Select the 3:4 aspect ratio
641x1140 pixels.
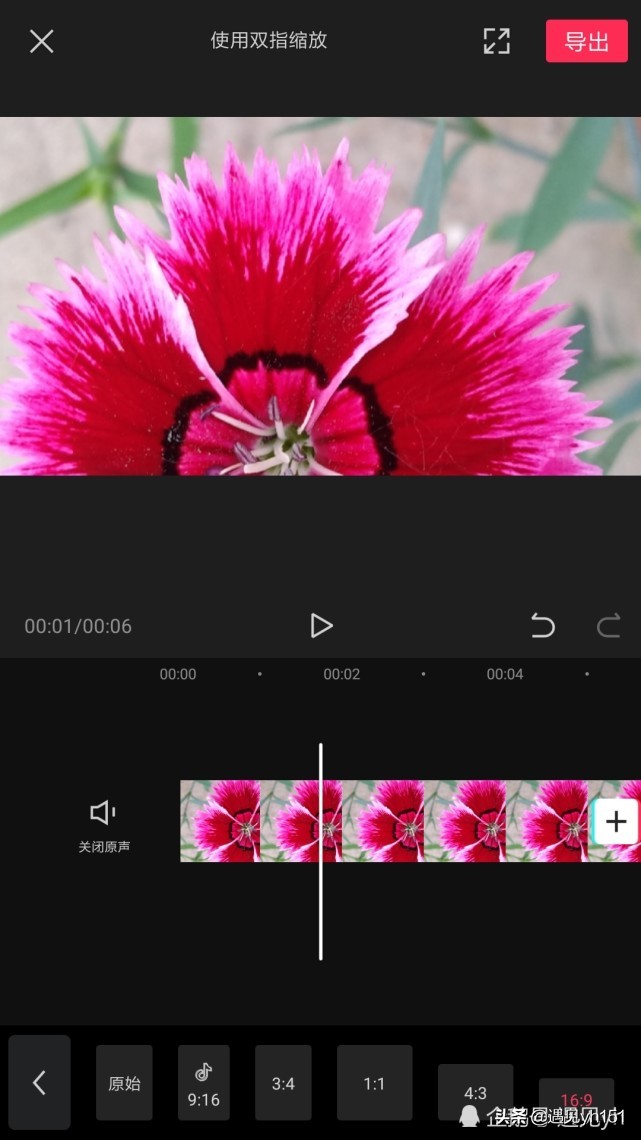click(283, 1083)
